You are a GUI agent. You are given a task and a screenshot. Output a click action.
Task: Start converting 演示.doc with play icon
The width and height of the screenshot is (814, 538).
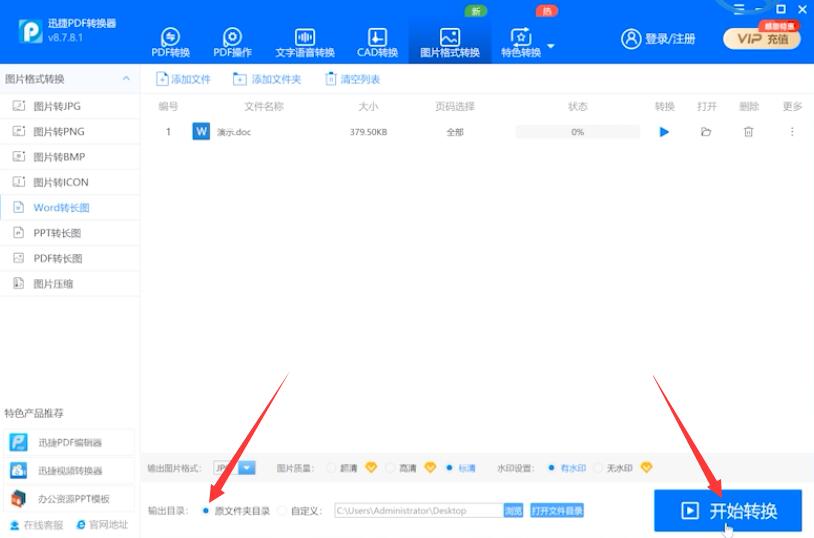point(664,132)
